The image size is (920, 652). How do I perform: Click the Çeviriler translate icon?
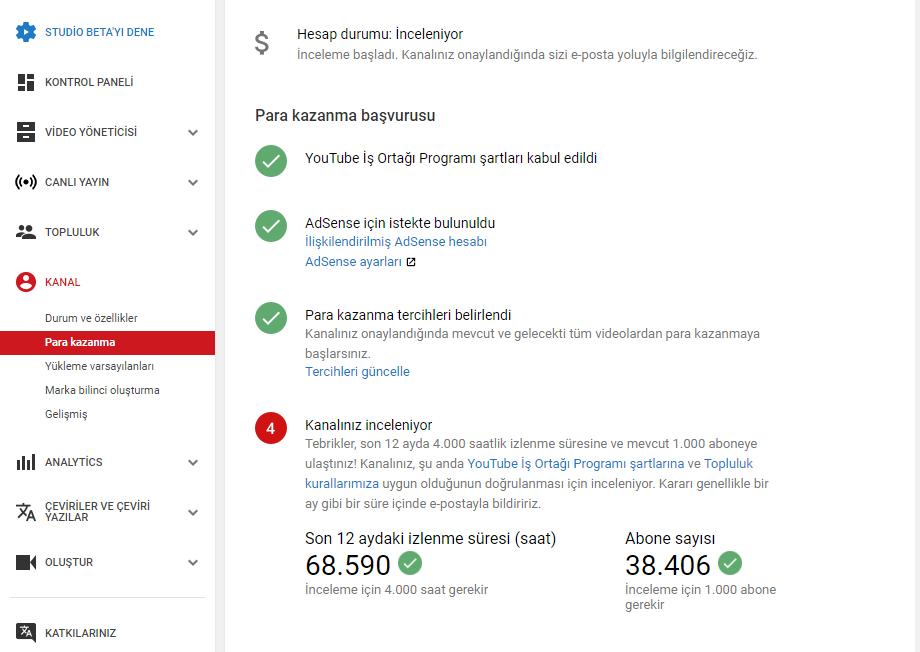click(x=26, y=512)
